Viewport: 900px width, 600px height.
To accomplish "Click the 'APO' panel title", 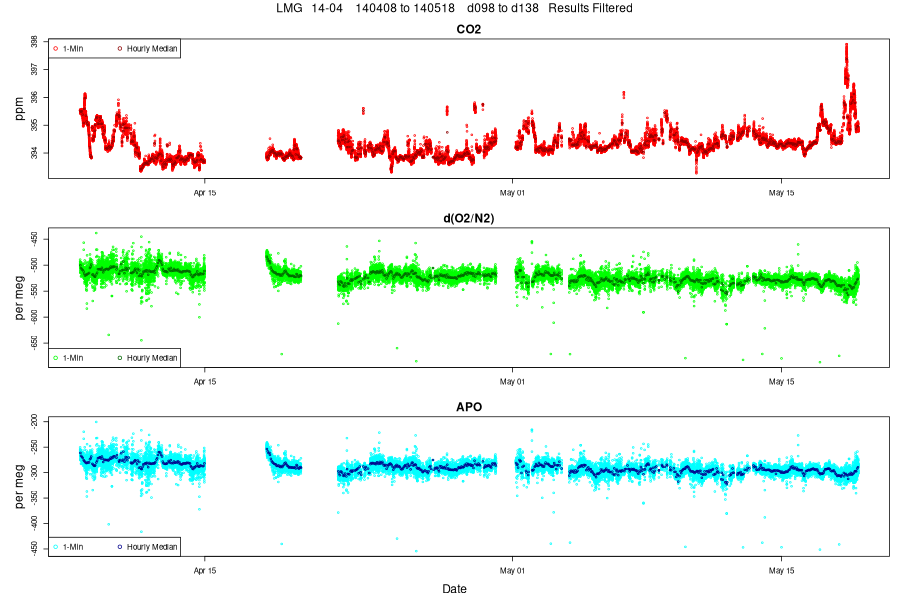I will click(468, 407).
